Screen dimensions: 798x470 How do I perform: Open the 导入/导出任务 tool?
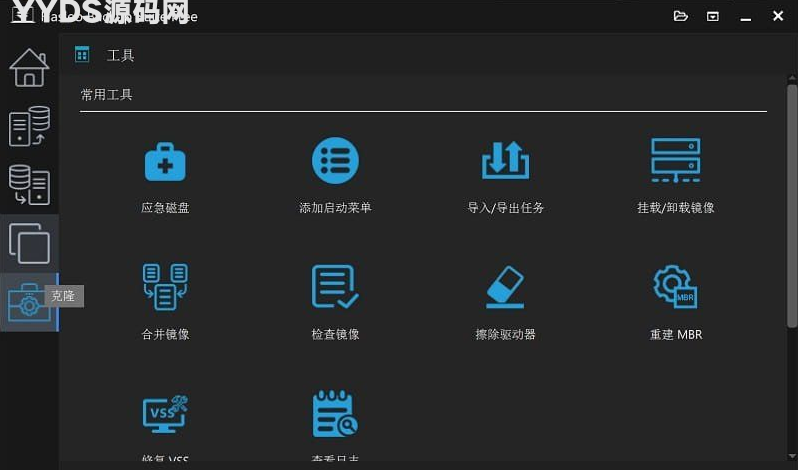point(505,161)
